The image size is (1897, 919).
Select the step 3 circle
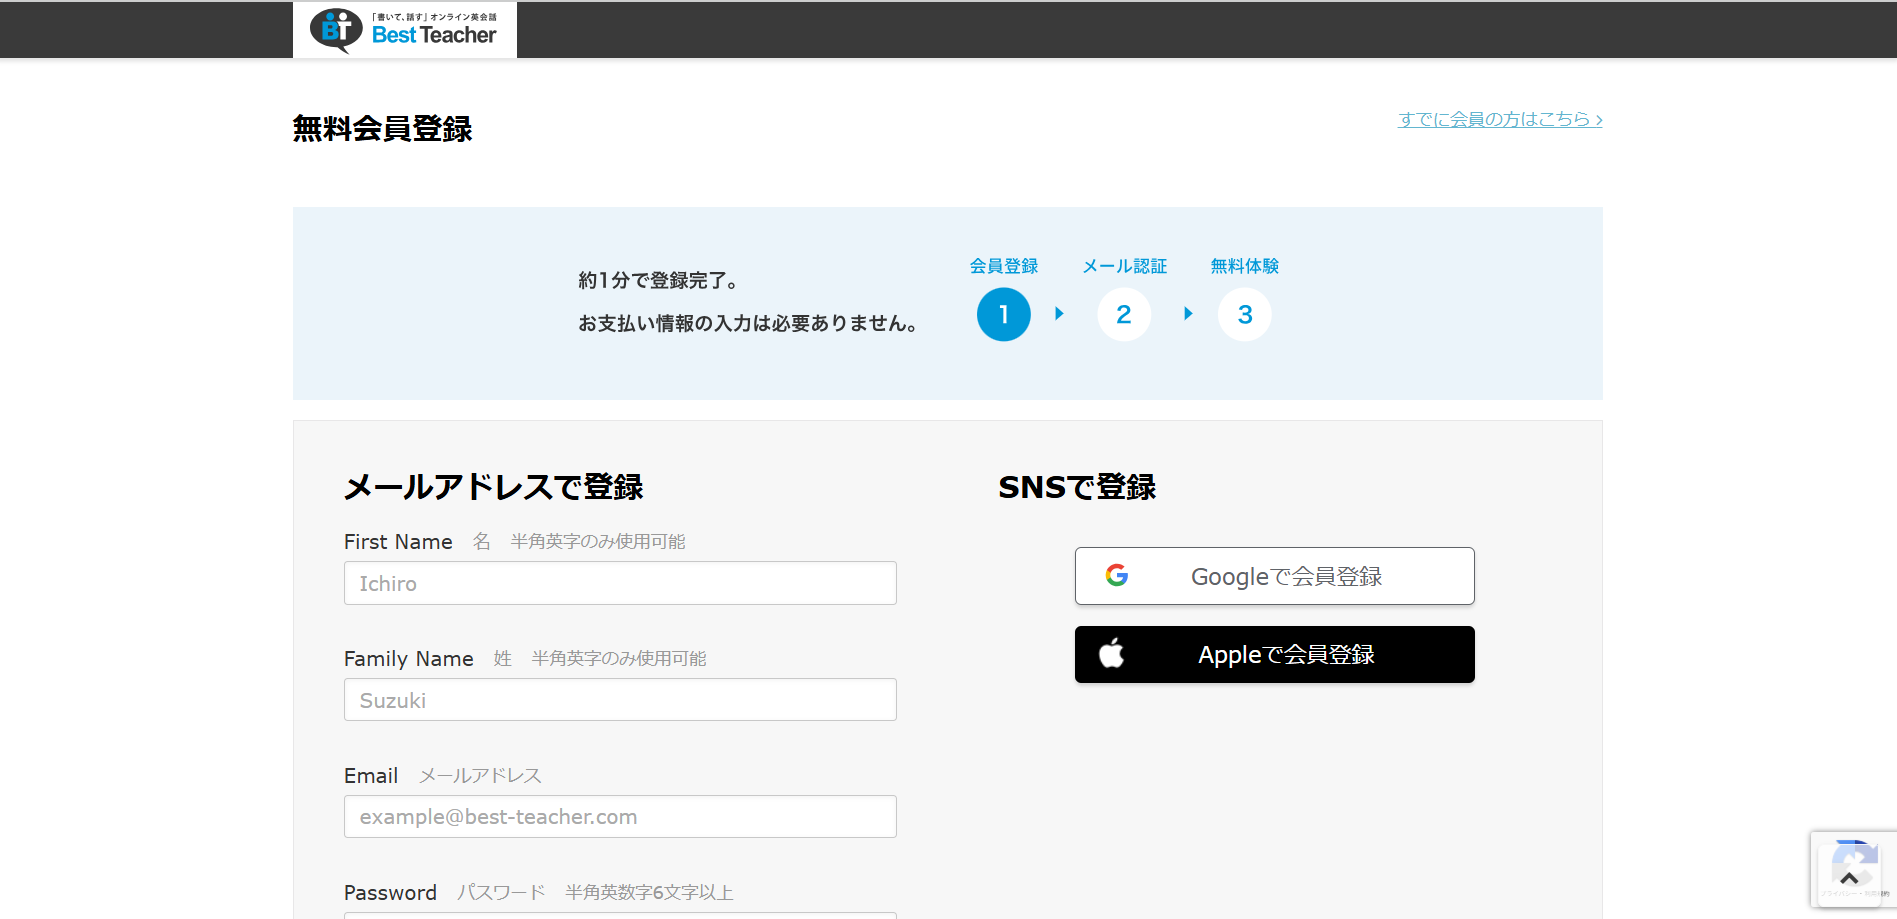[x=1244, y=315]
